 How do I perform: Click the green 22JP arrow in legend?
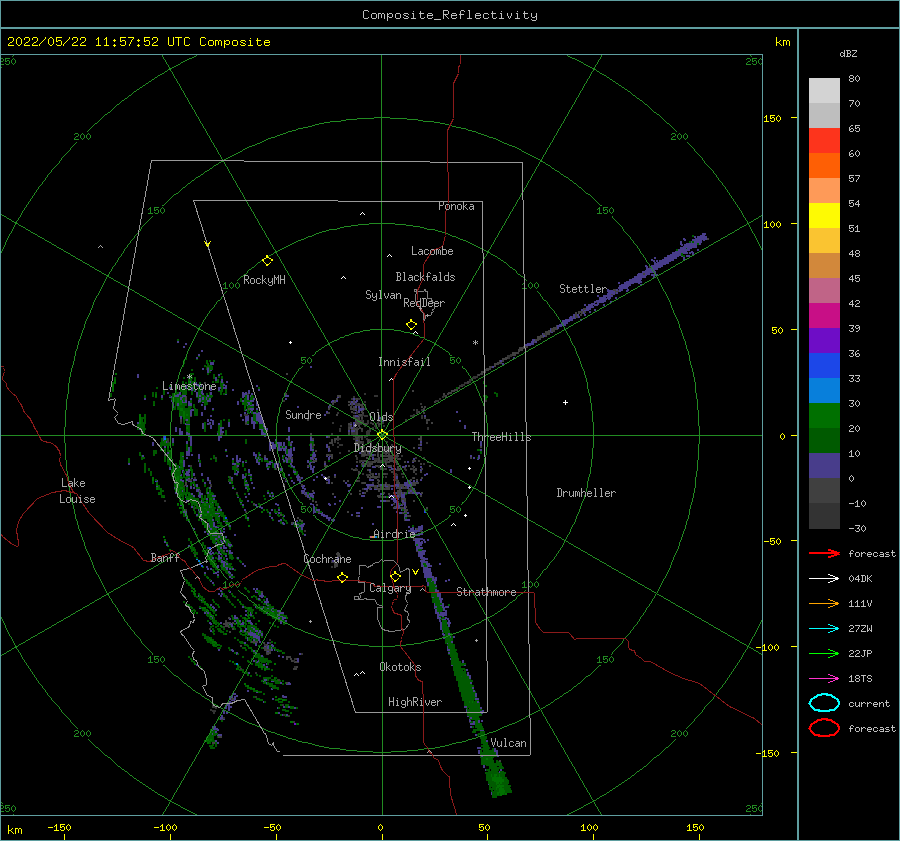(824, 653)
